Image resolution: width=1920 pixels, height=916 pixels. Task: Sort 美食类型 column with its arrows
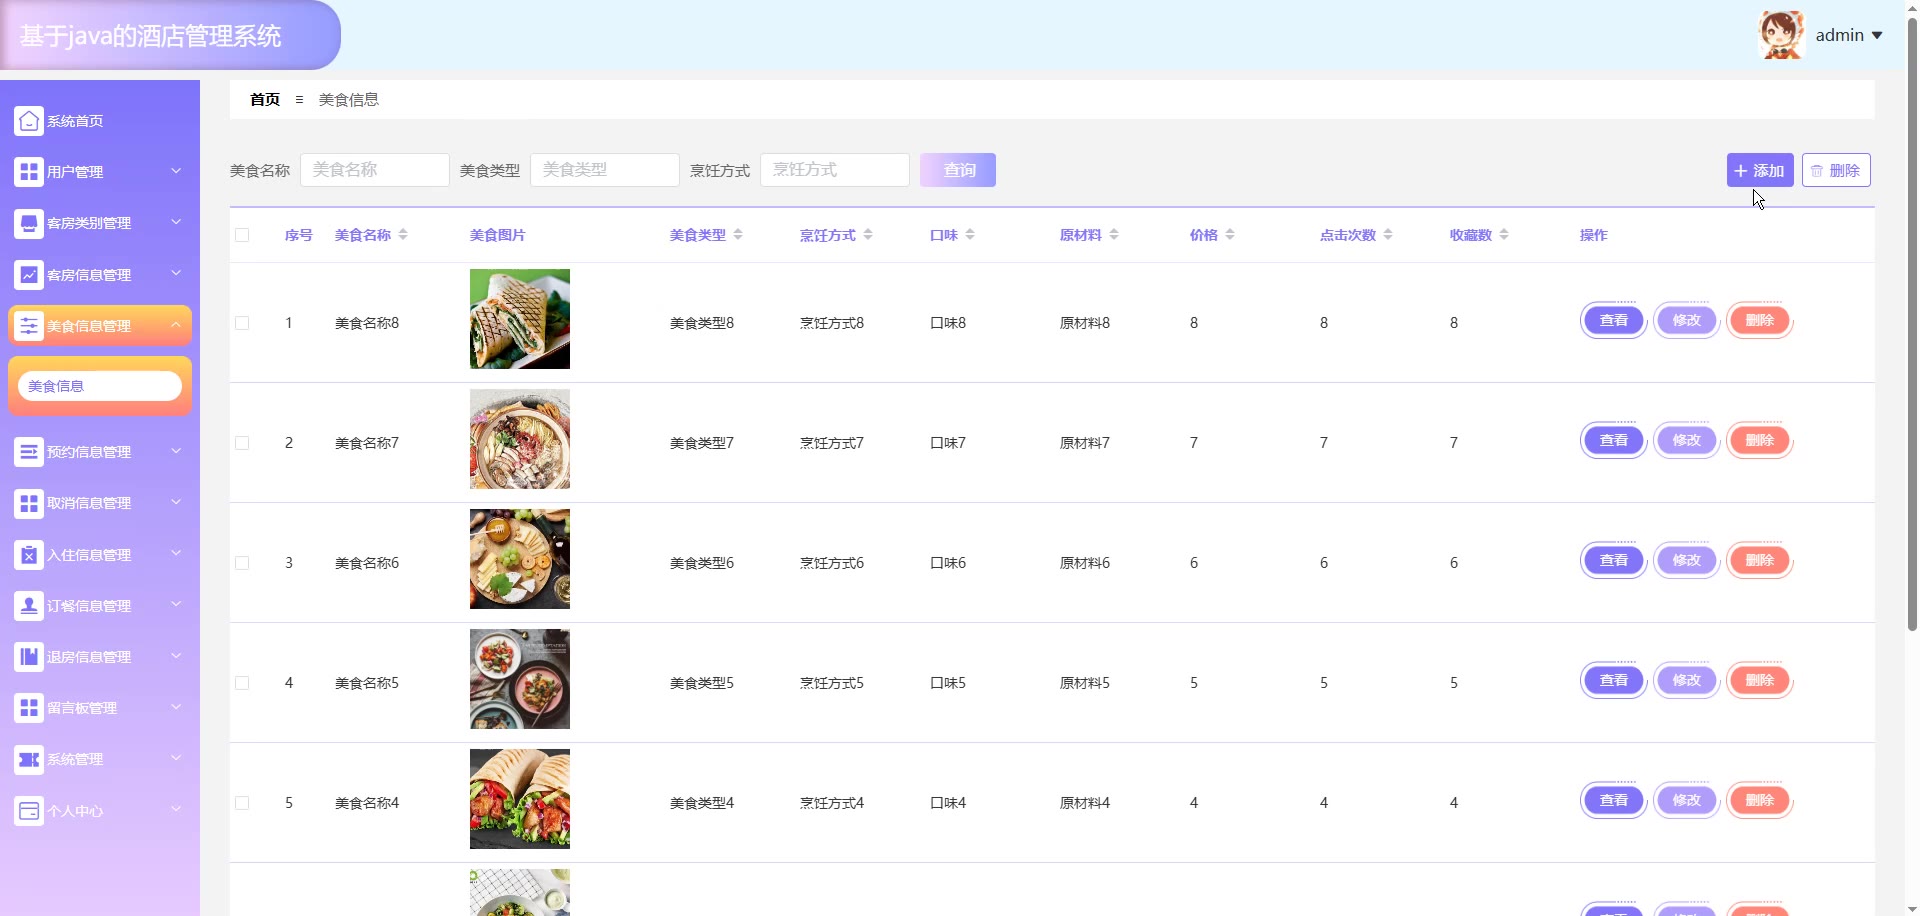click(x=738, y=235)
